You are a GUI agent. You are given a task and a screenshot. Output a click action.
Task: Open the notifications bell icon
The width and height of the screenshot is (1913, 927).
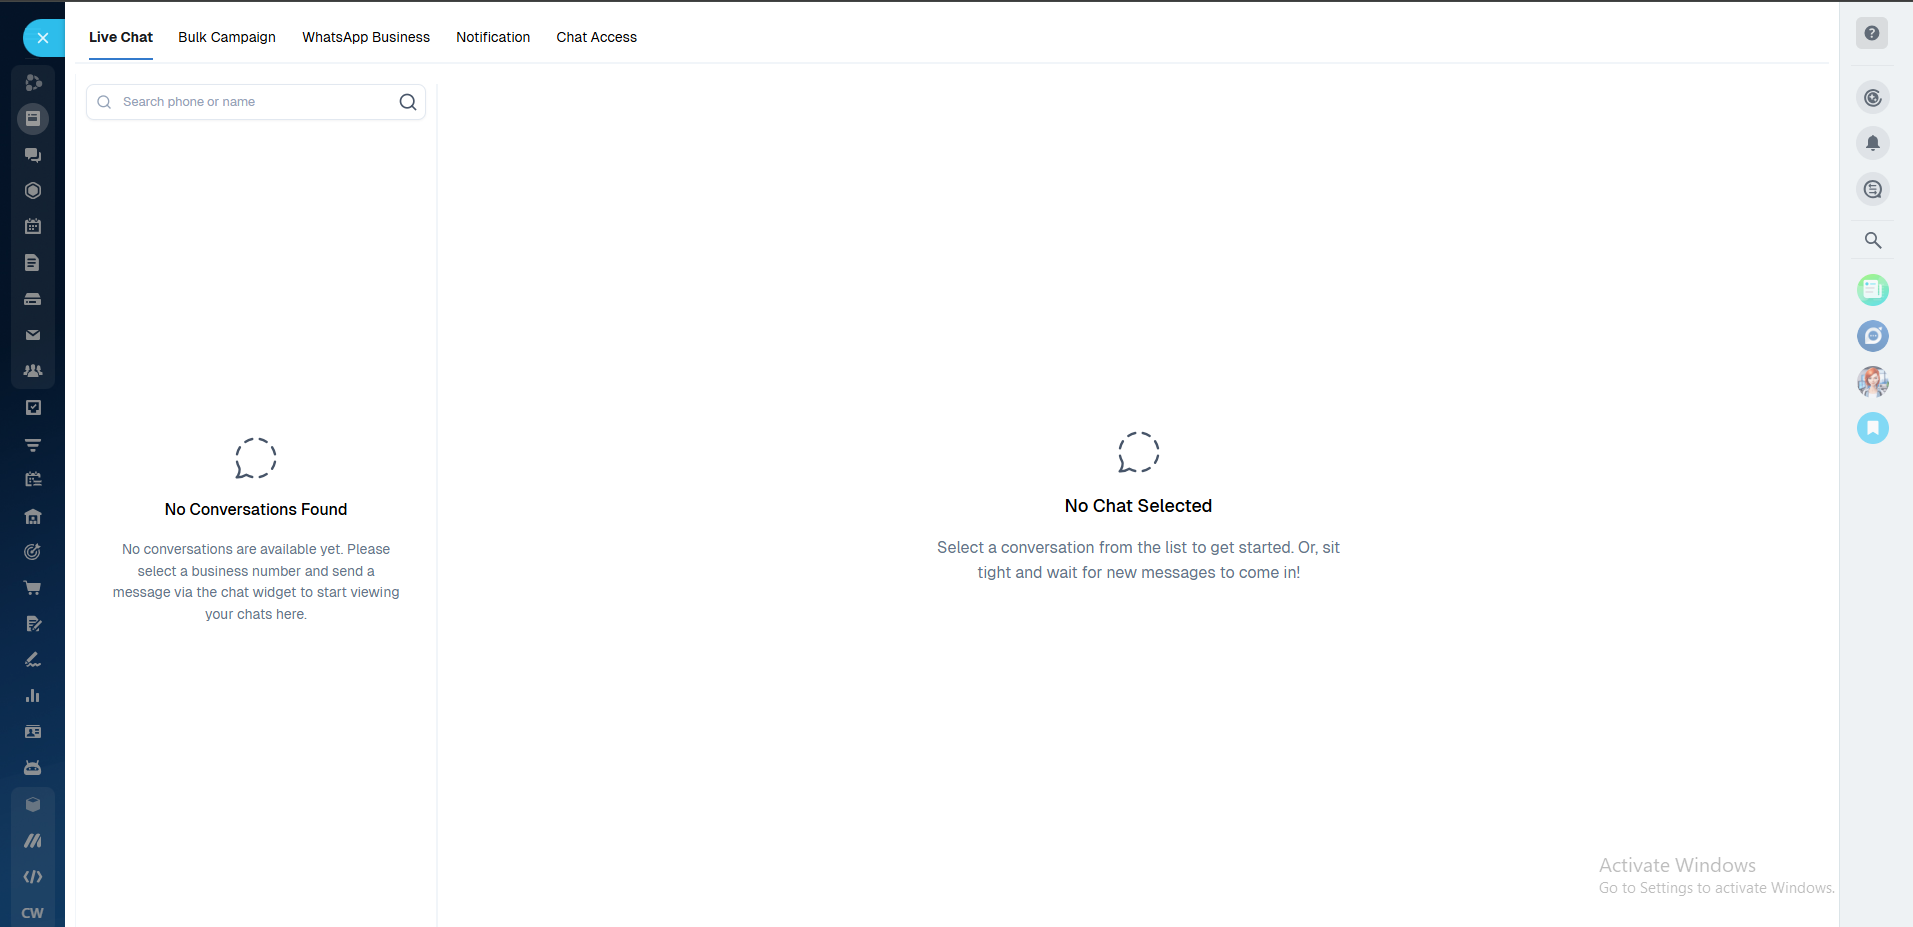1873,143
